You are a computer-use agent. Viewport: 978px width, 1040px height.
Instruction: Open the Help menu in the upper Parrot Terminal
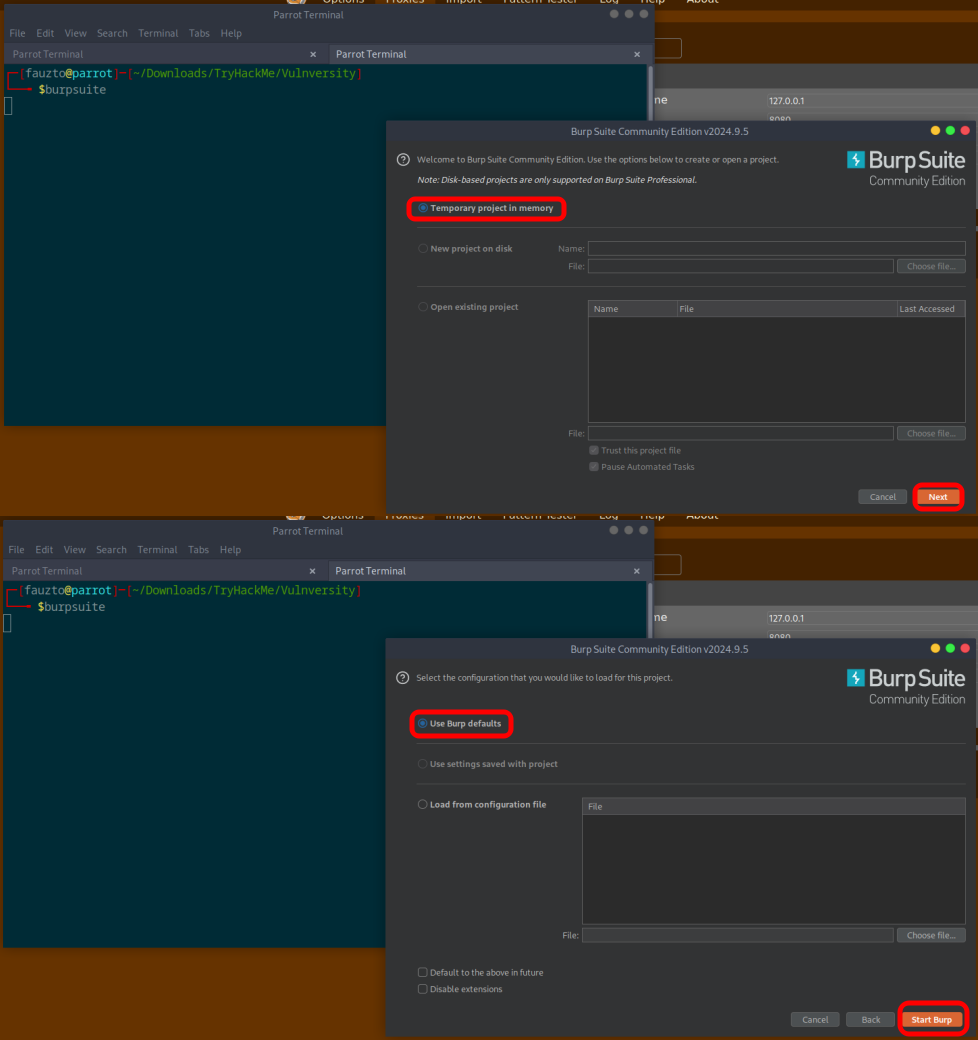point(231,33)
